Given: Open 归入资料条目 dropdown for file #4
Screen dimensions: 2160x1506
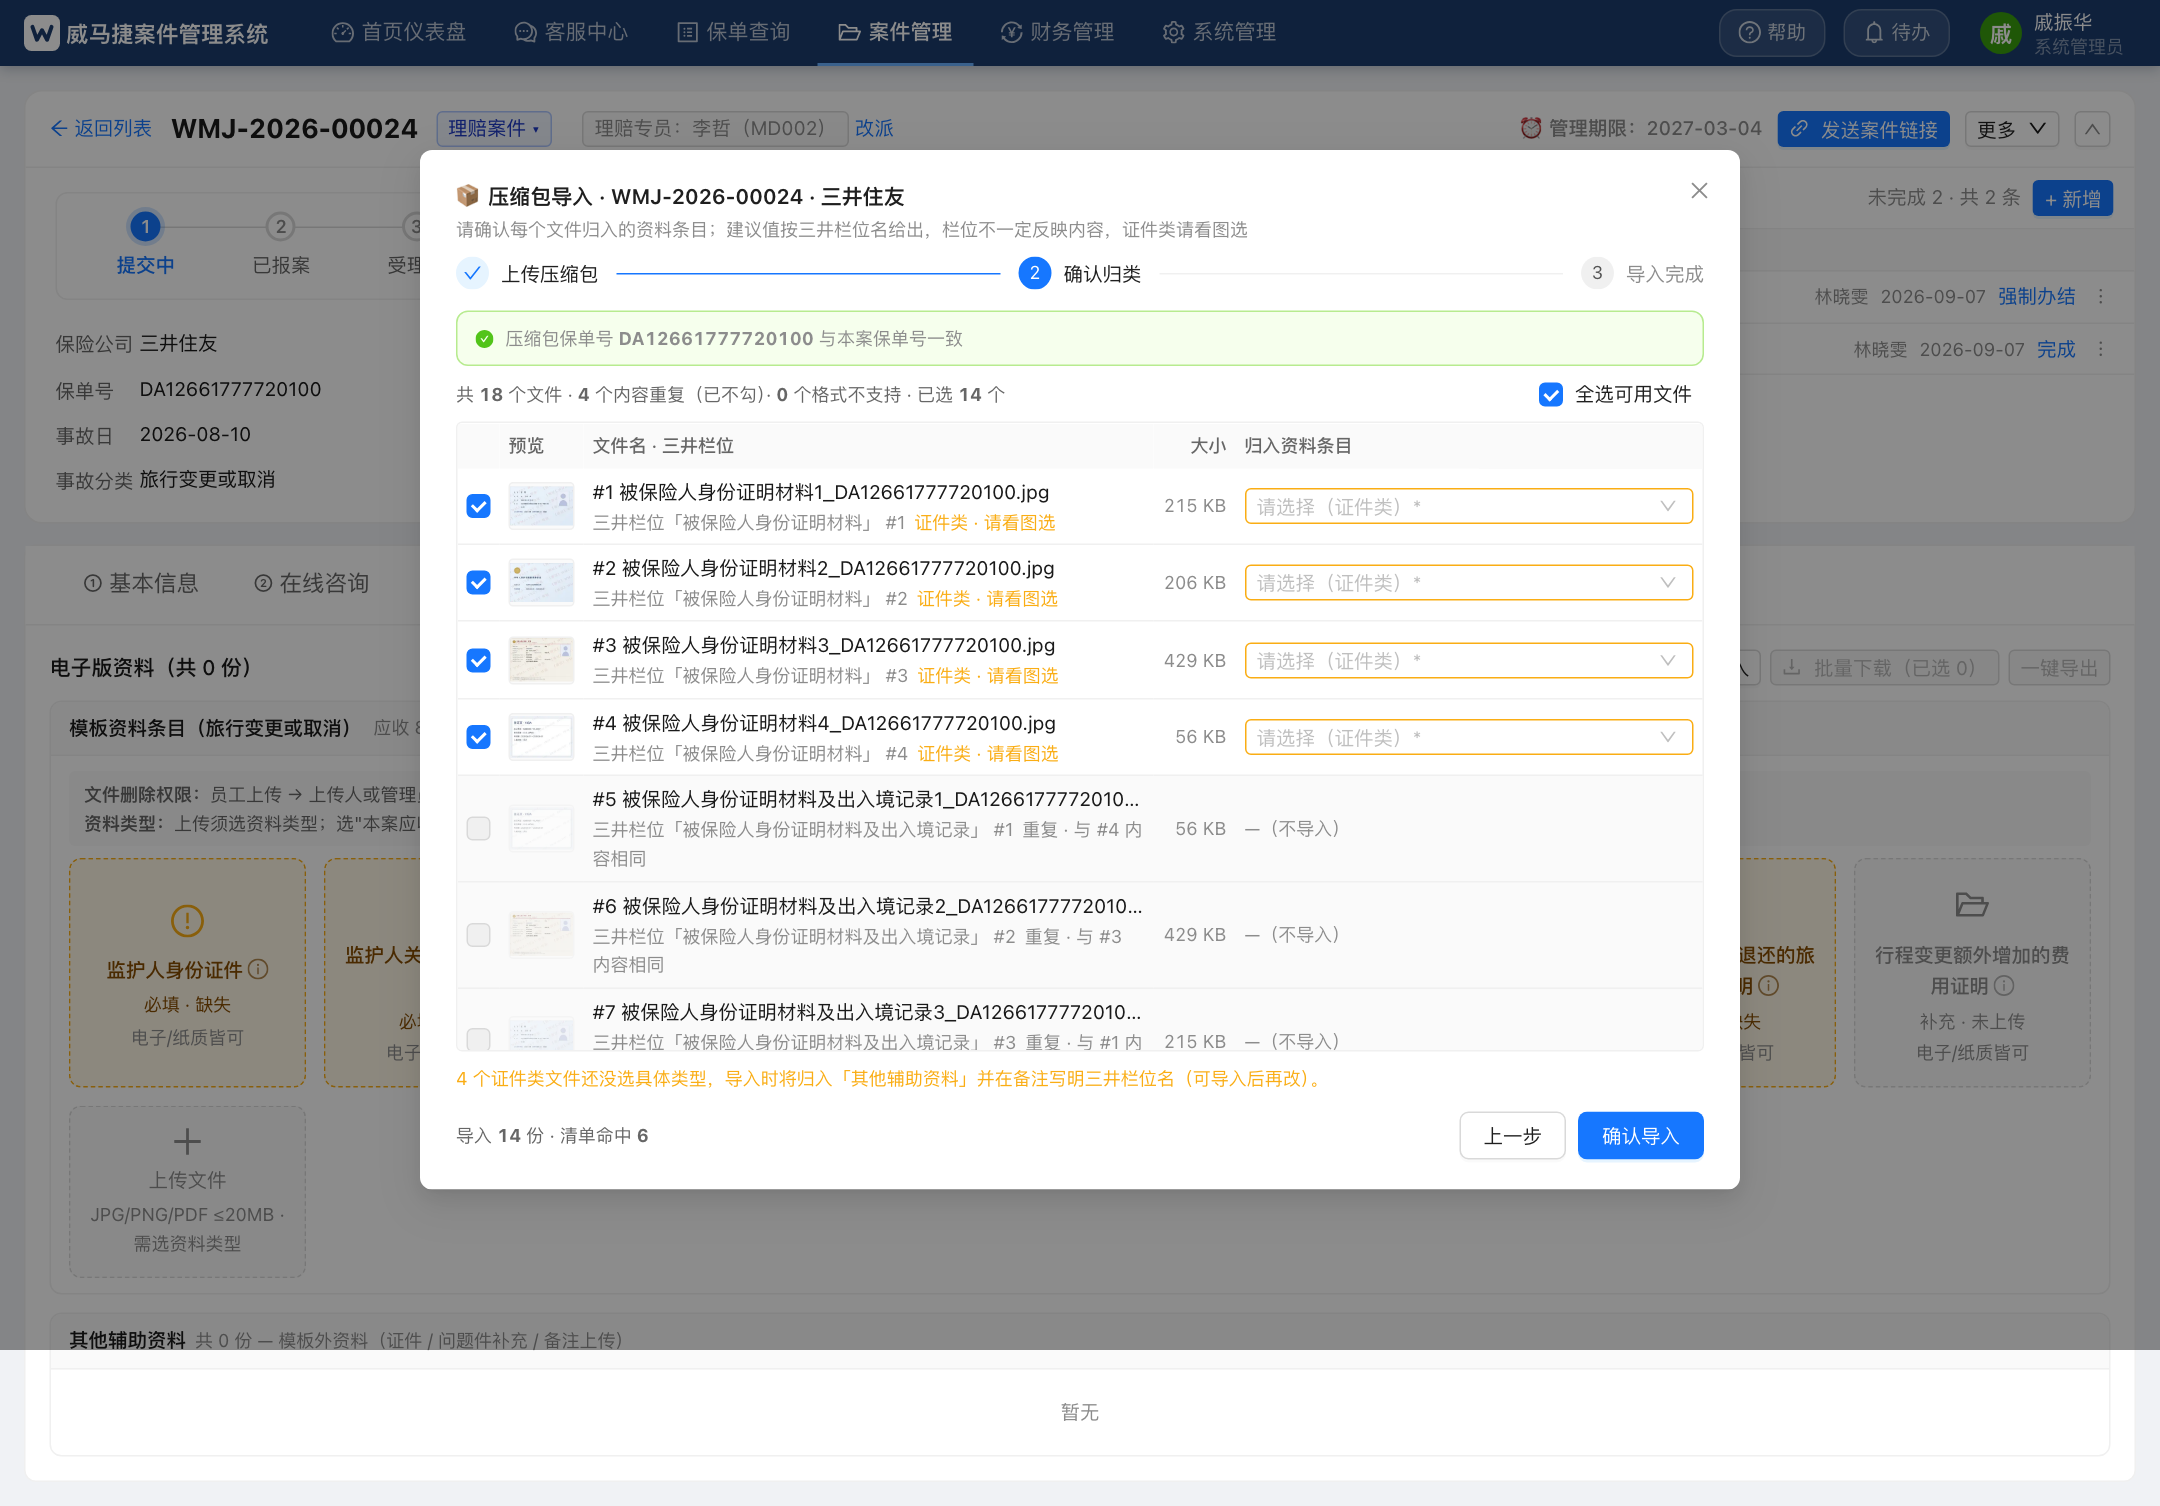Looking at the screenshot, I should (x=1468, y=738).
